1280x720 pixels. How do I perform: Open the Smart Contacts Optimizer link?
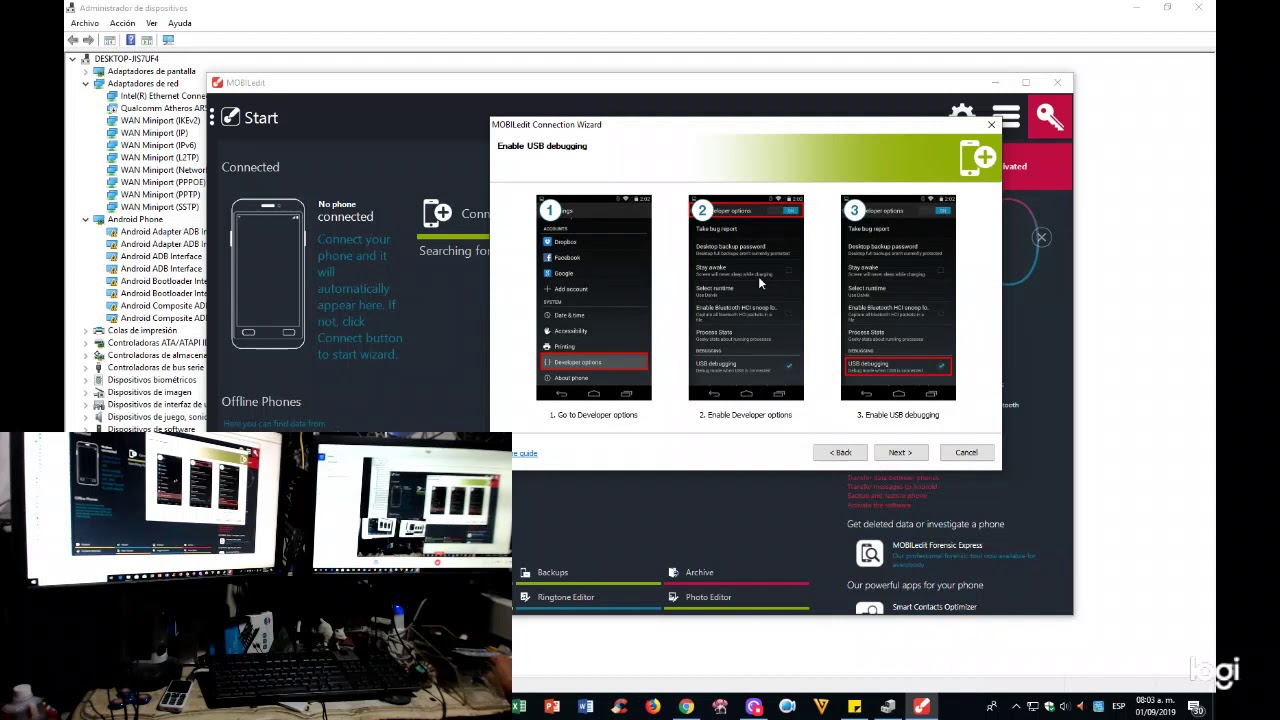tap(934, 607)
